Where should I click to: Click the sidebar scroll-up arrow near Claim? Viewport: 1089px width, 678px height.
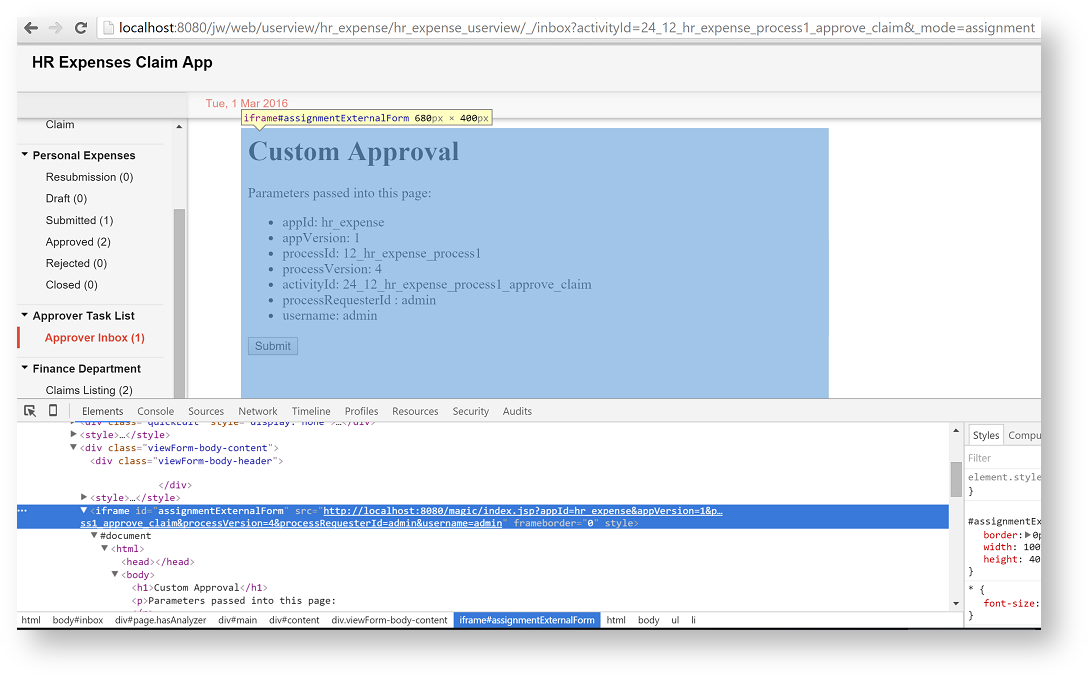click(x=179, y=127)
